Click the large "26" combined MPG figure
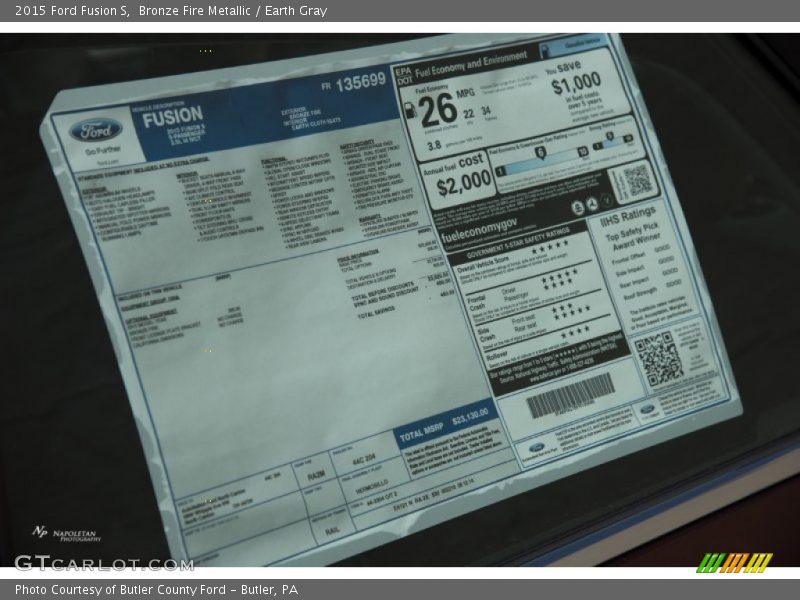This screenshot has width=800, height=600. click(x=438, y=110)
